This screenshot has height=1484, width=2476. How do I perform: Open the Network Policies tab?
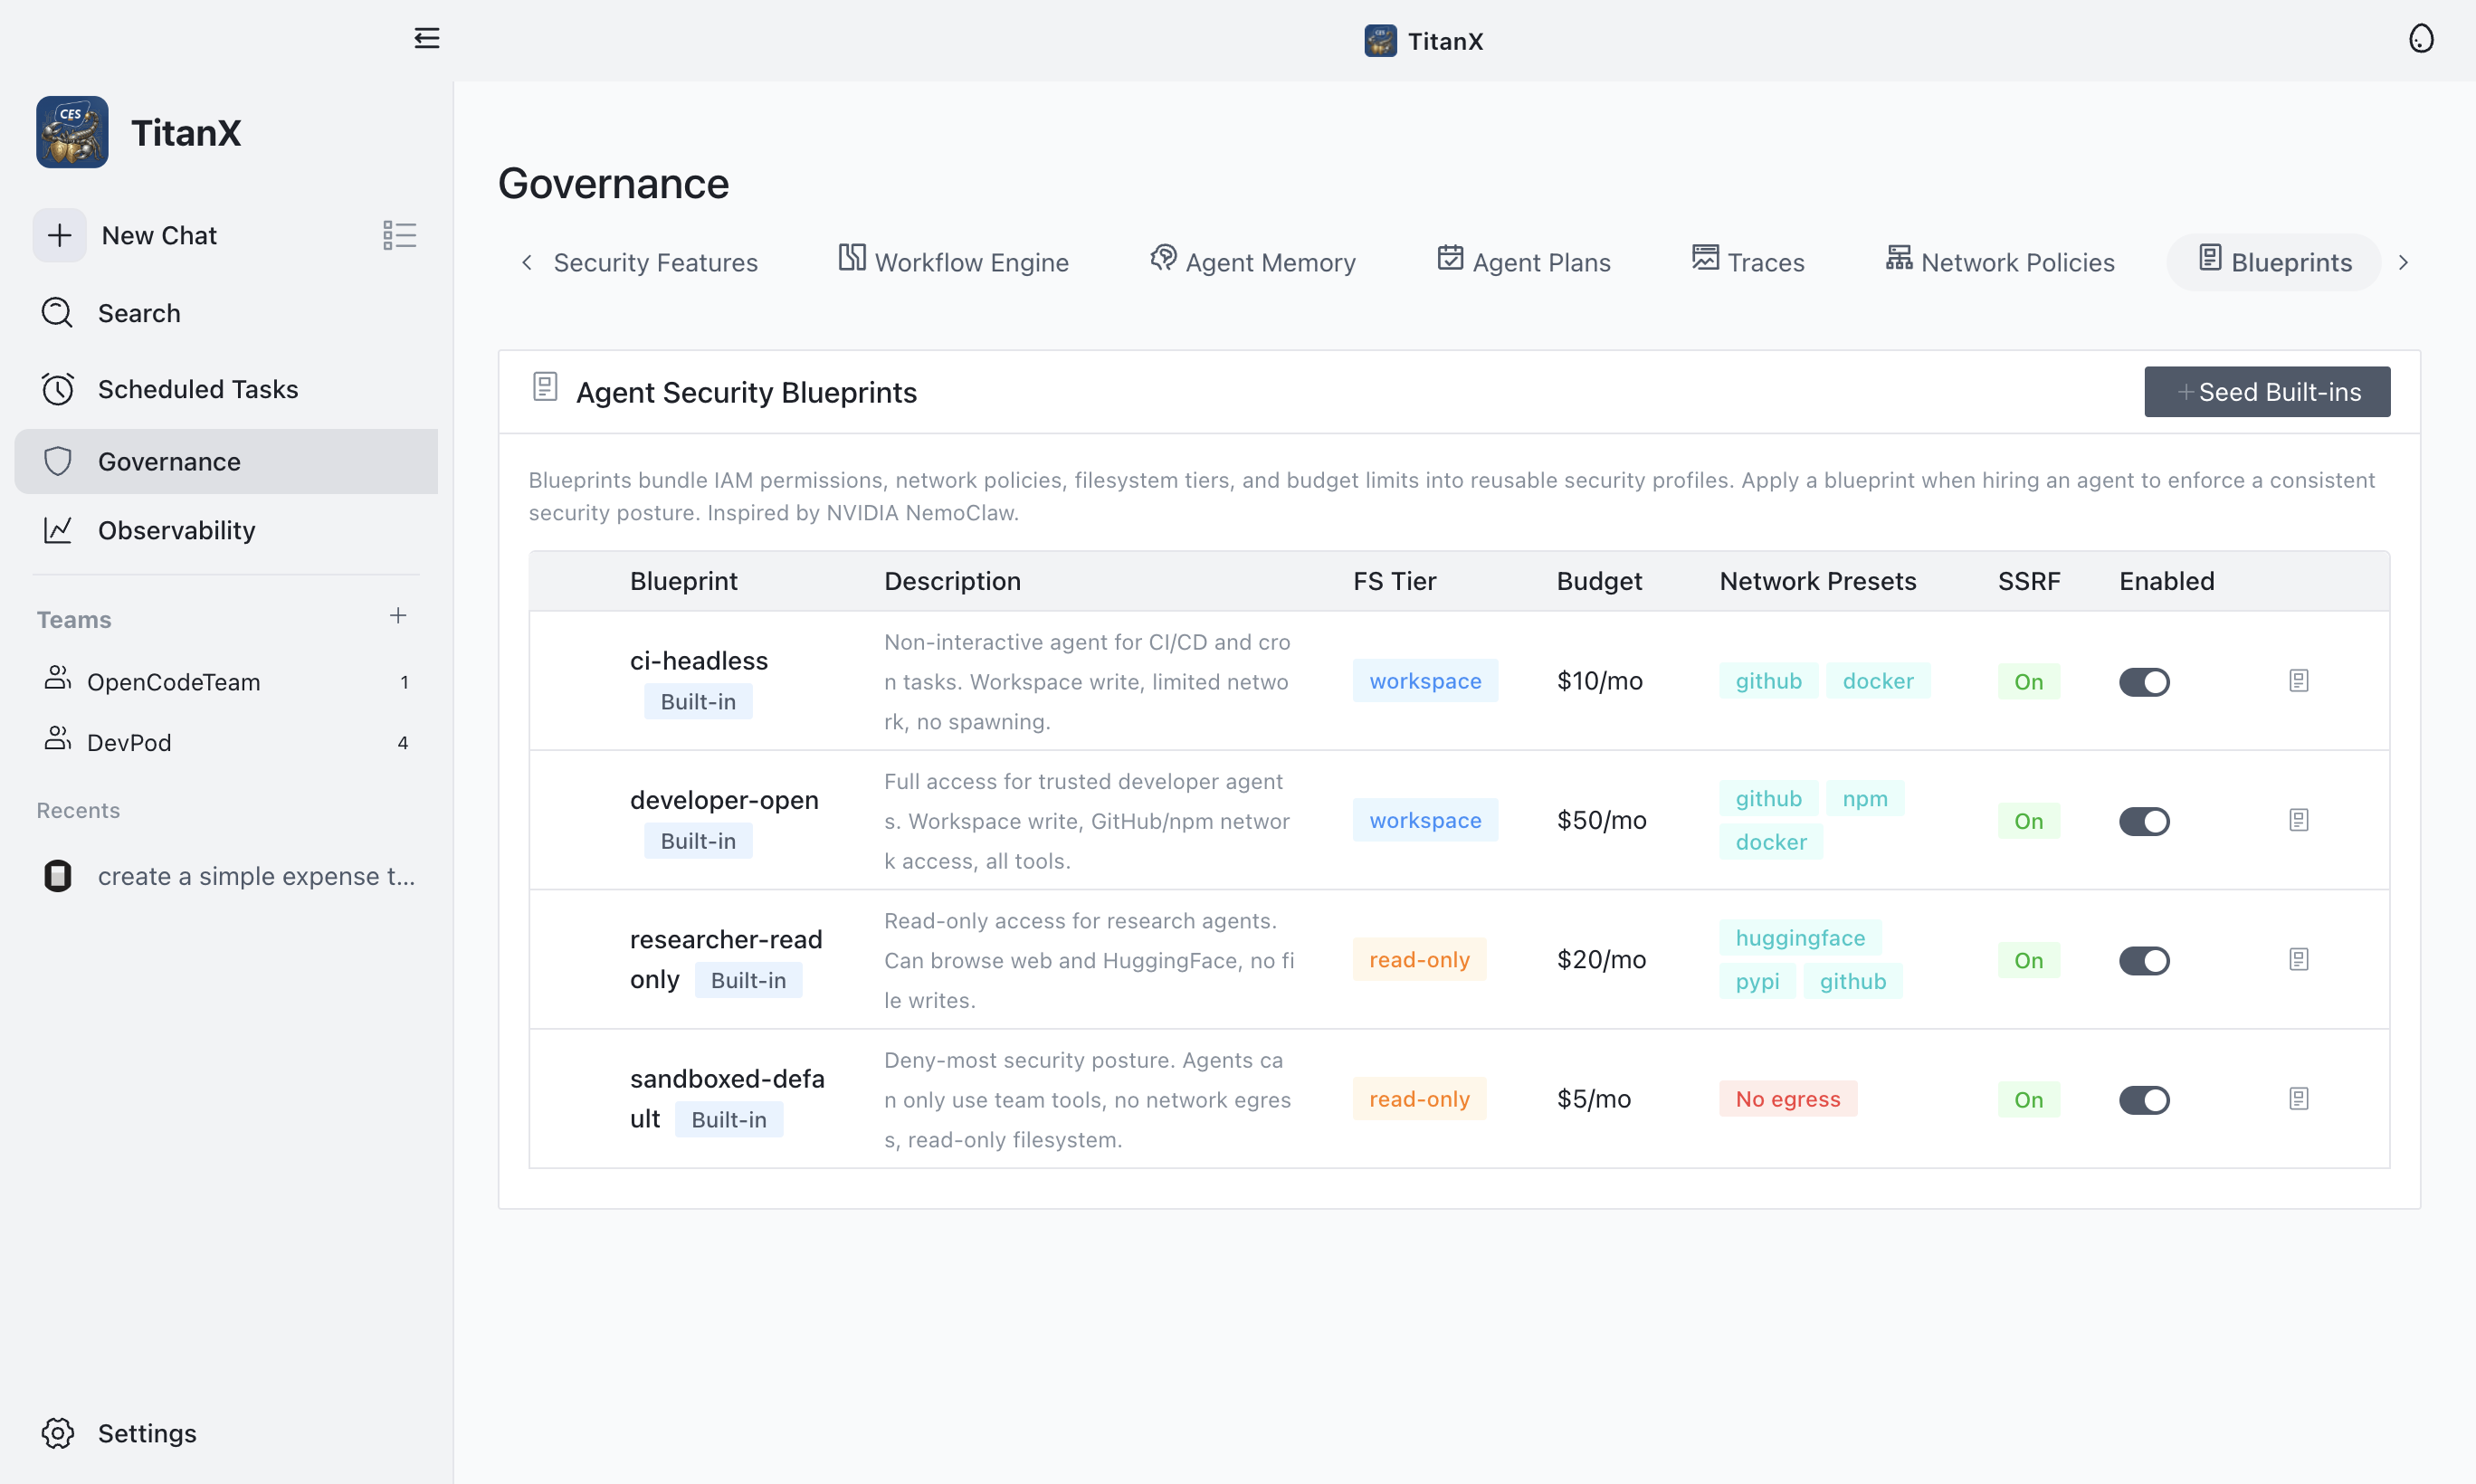pyautogui.click(x=1999, y=261)
